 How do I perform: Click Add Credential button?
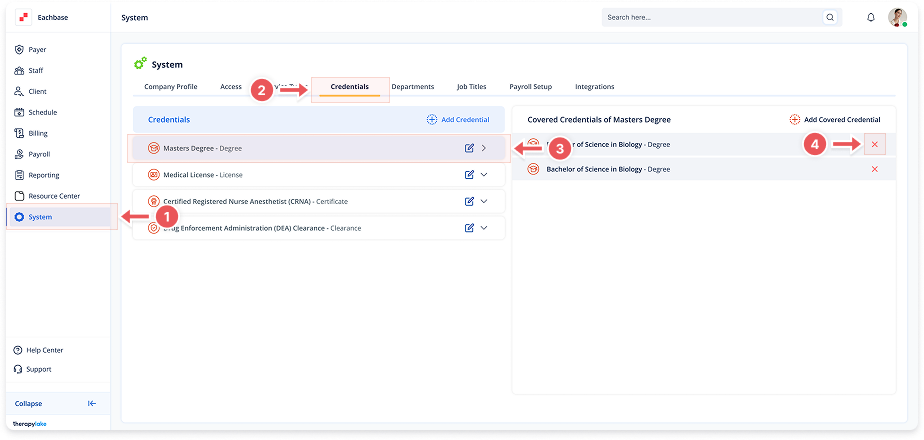coord(458,119)
